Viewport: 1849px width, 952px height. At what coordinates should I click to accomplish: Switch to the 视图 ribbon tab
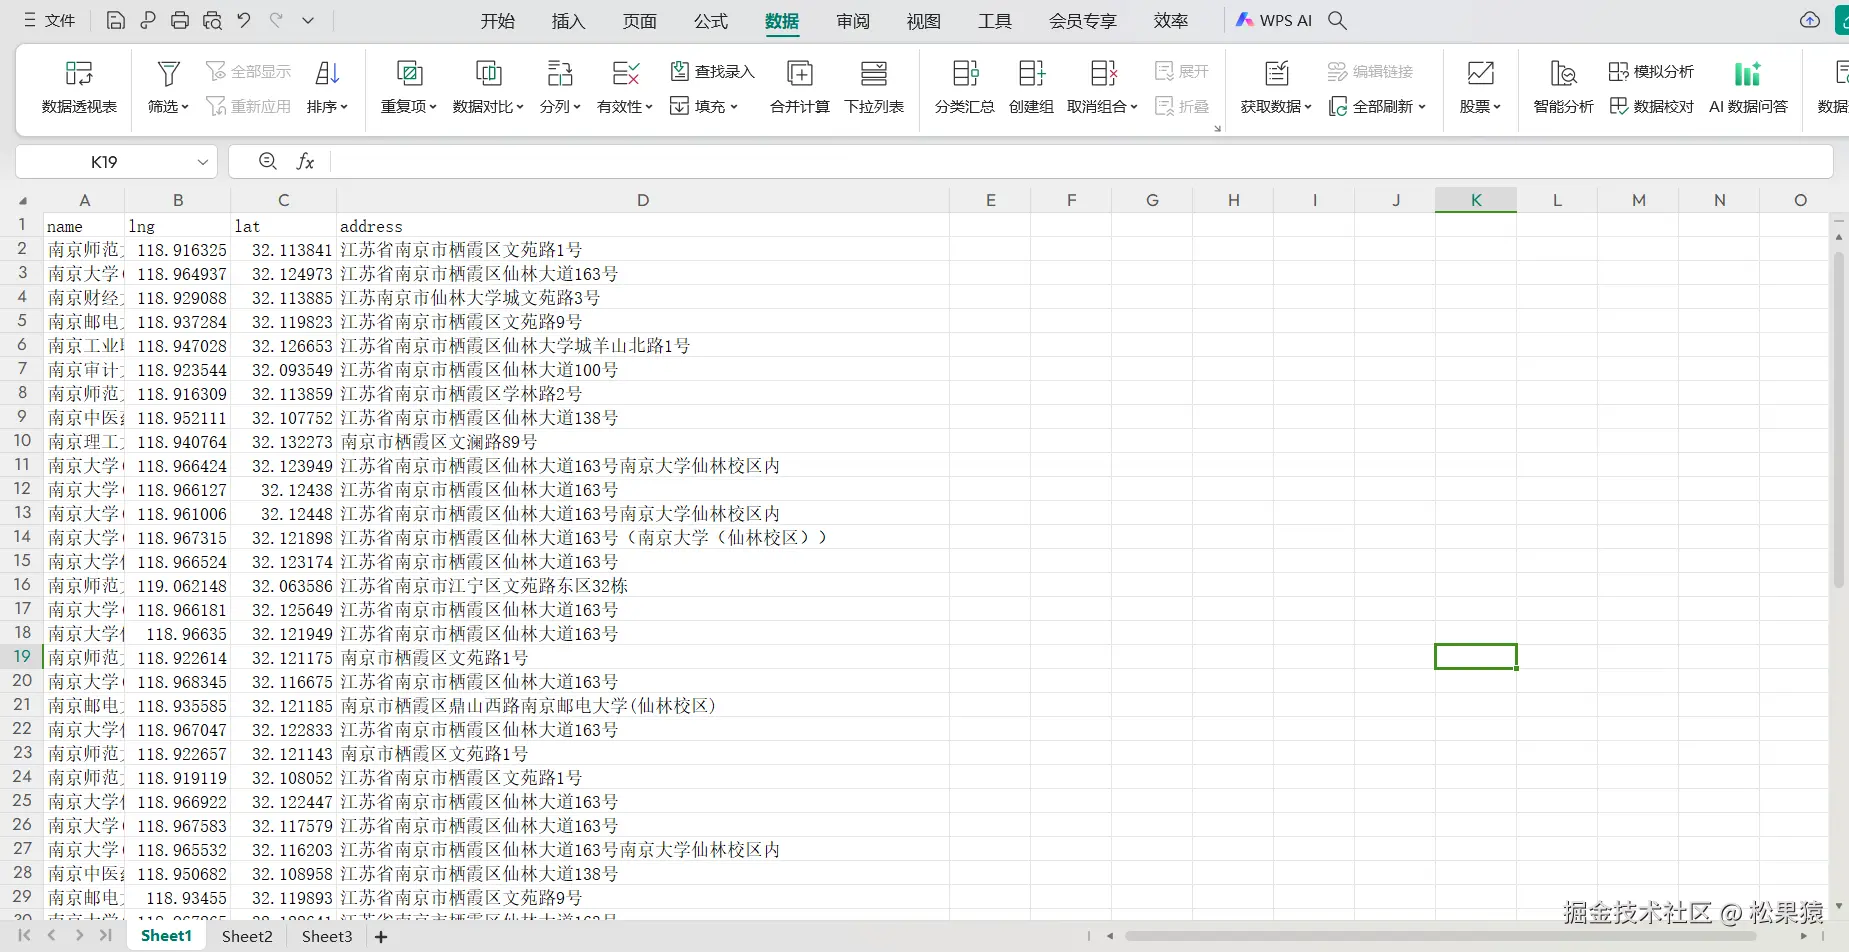(x=924, y=20)
